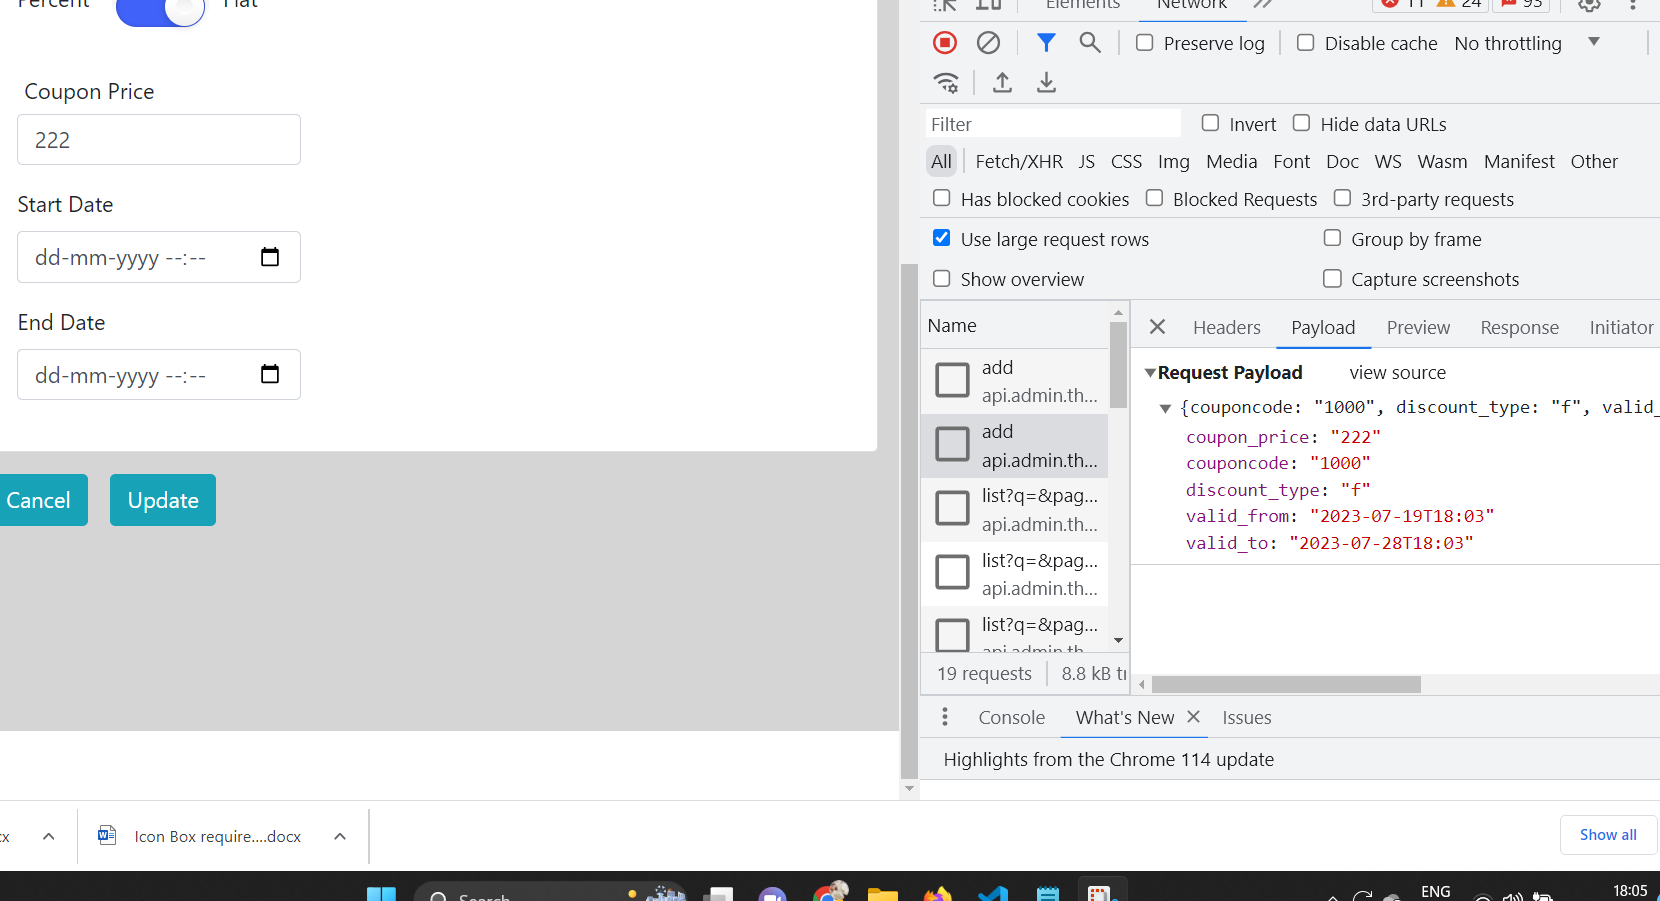Open Visual Studio Code from the taskbar
Image resolution: width=1660 pixels, height=901 pixels.
pos(993,893)
